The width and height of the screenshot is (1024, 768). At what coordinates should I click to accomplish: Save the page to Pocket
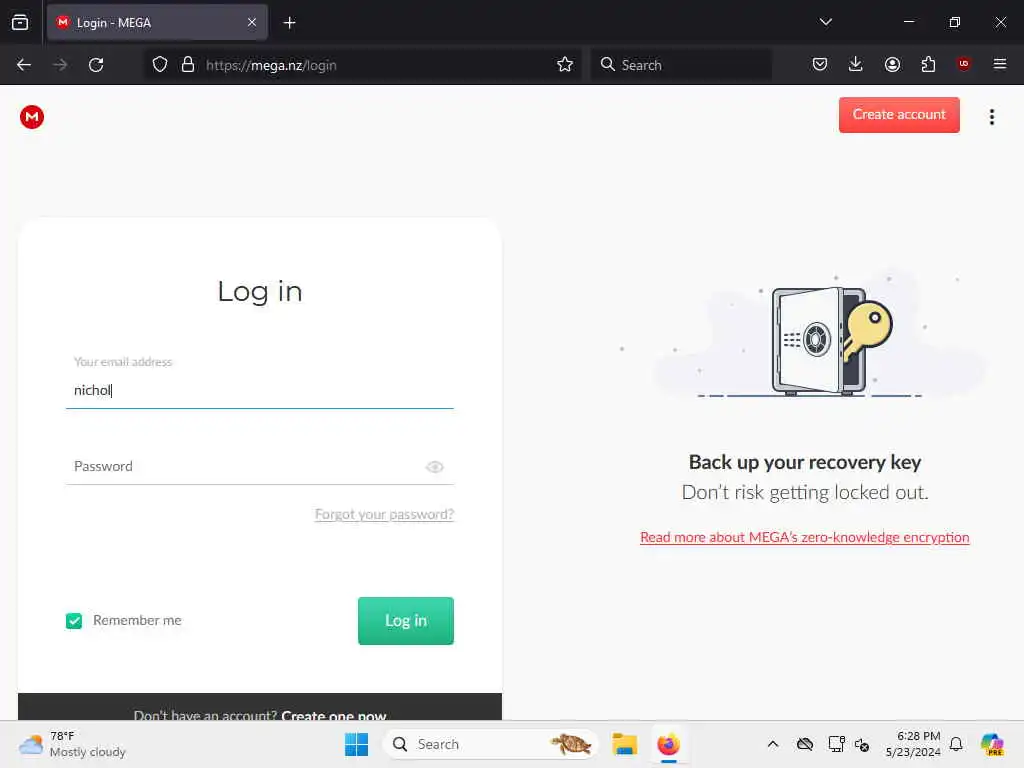coord(820,64)
